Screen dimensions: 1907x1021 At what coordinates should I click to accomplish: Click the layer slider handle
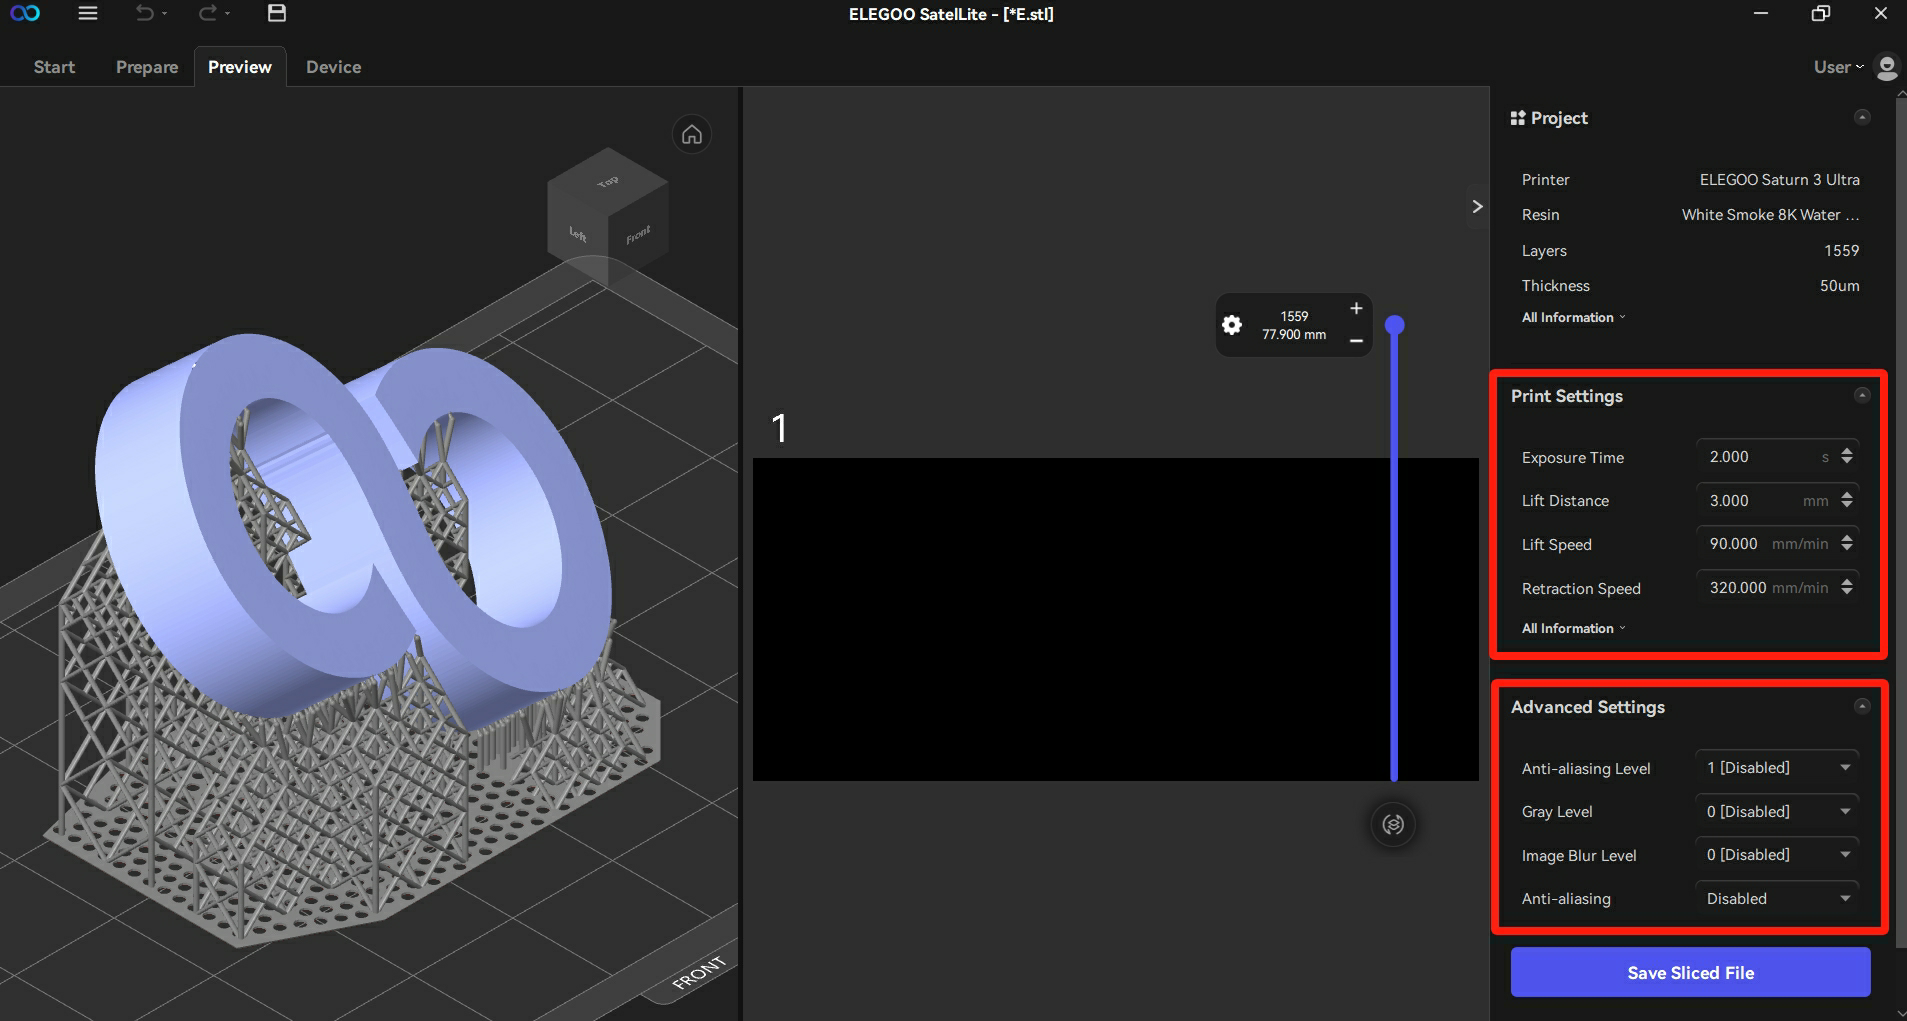pos(1395,325)
